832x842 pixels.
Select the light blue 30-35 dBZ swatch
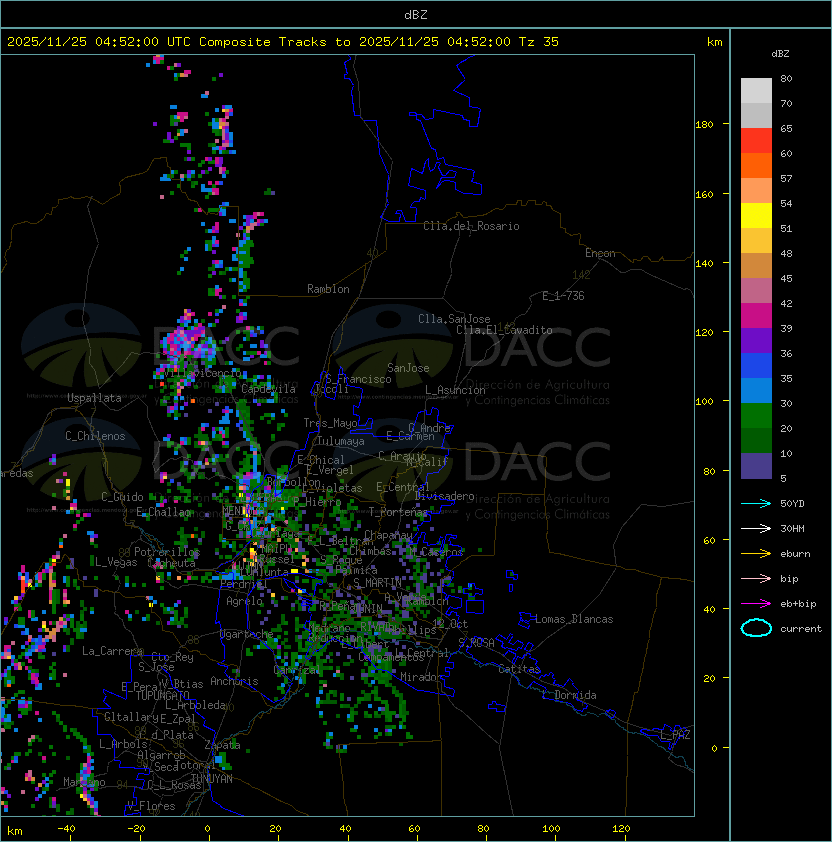pos(756,390)
